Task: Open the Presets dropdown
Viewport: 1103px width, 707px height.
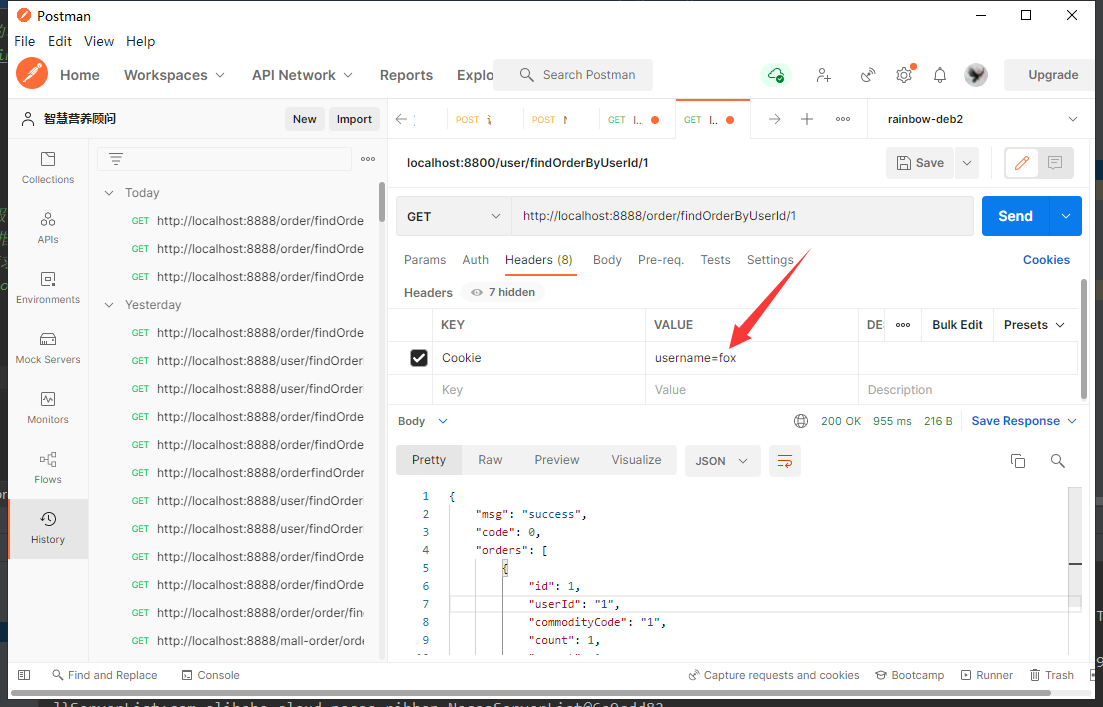Action: [x=1034, y=324]
